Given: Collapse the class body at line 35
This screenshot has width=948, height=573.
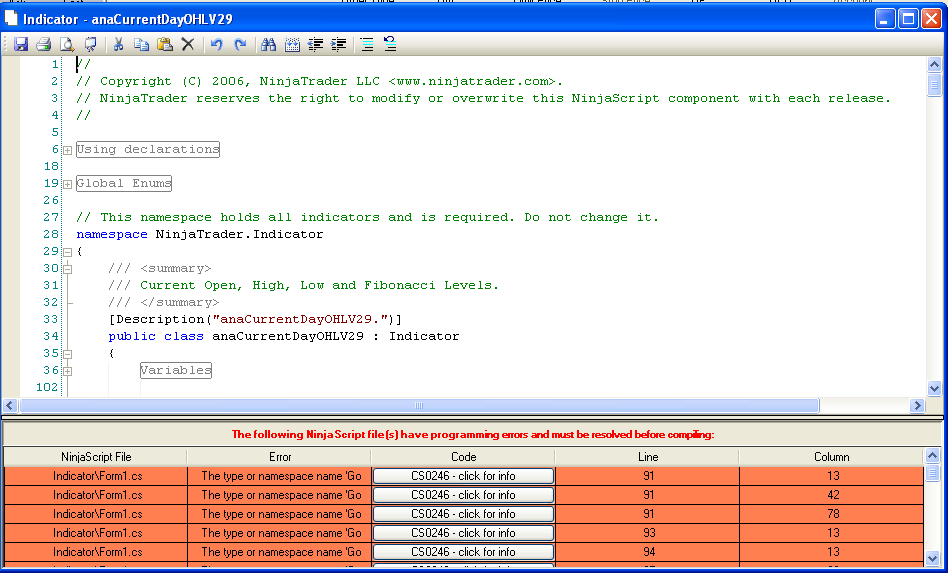Looking at the screenshot, I should pyautogui.click(x=68, y=354).
